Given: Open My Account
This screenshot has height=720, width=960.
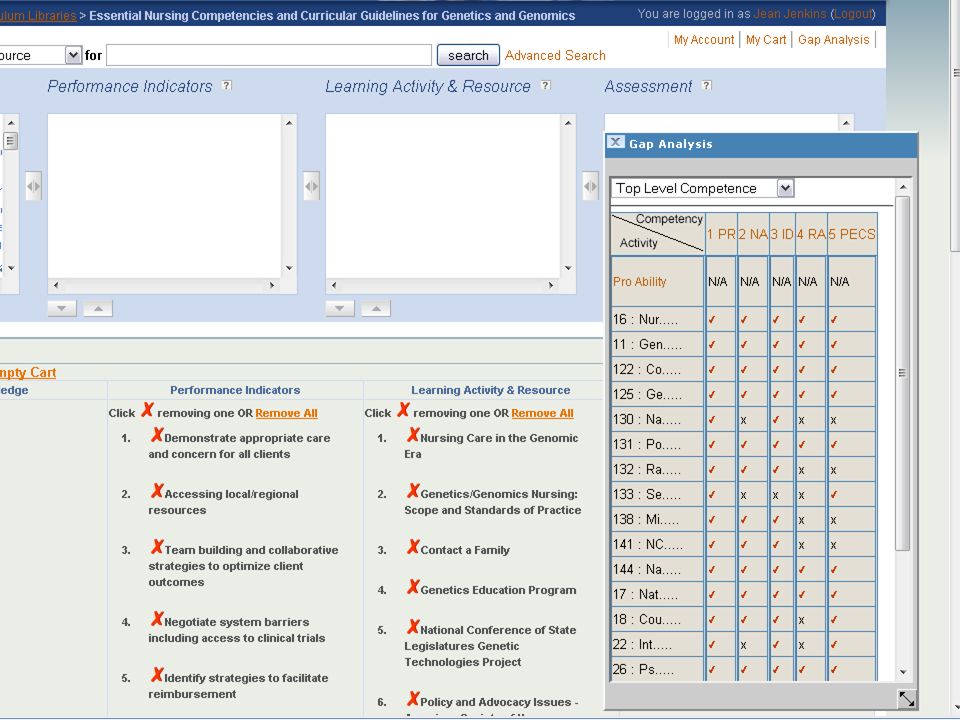Looking at the screenshot, I should pyautogui.click(x=704, y=40).
